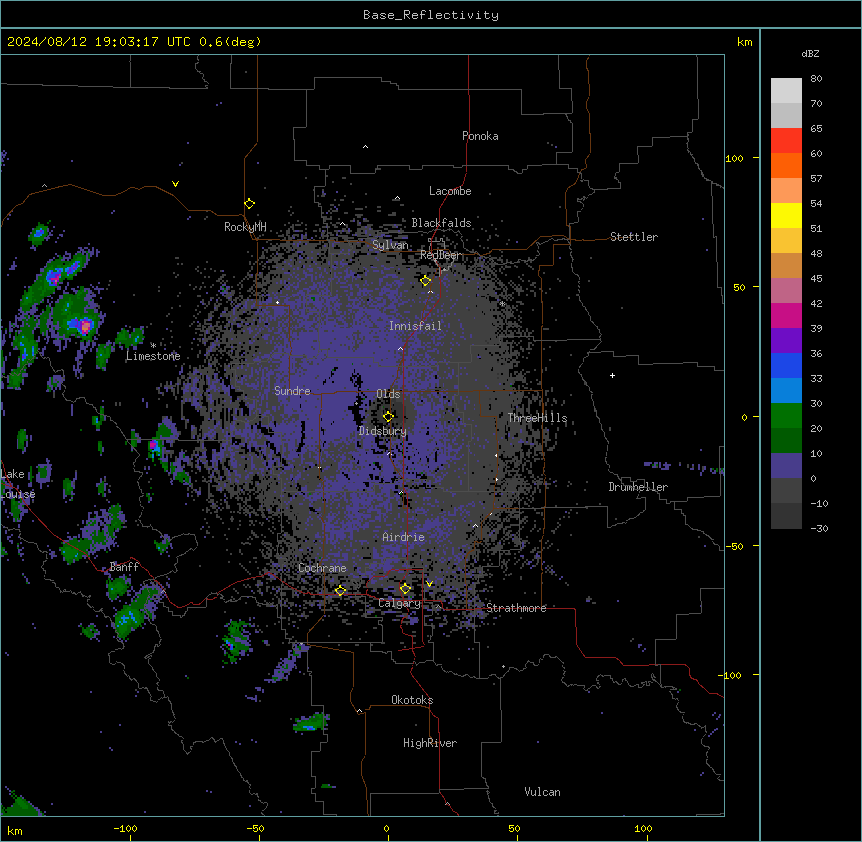Click the legend value -30
862x842 pixels.
pos(819,529)
